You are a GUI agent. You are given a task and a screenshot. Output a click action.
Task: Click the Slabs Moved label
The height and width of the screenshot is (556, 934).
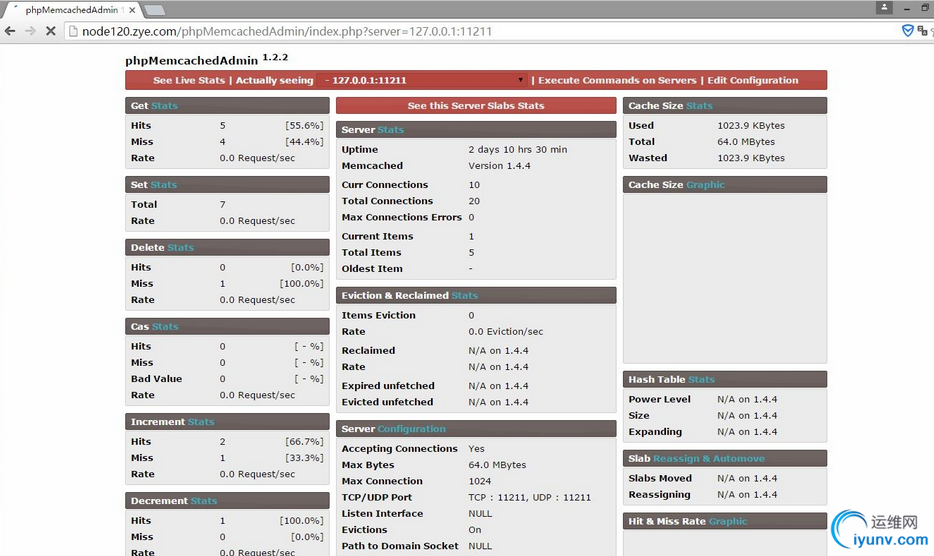click(660, 478)
